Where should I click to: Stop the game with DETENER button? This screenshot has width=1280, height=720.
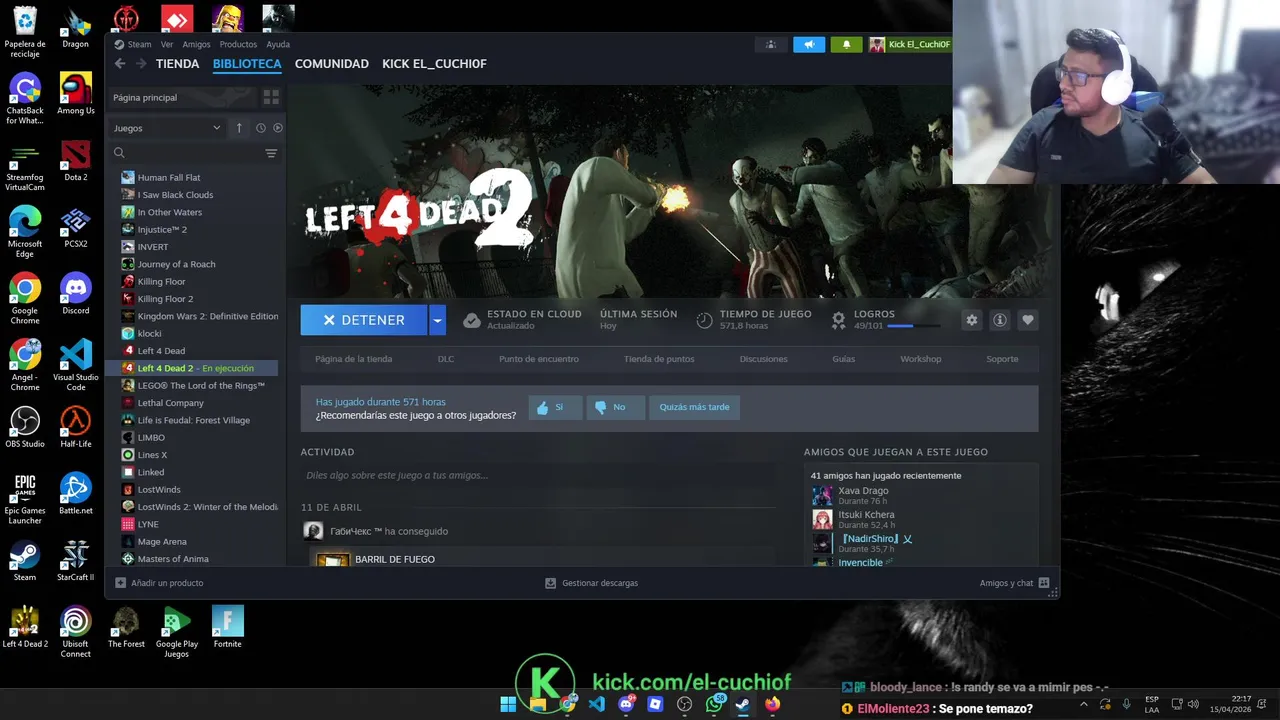point(364,320)
